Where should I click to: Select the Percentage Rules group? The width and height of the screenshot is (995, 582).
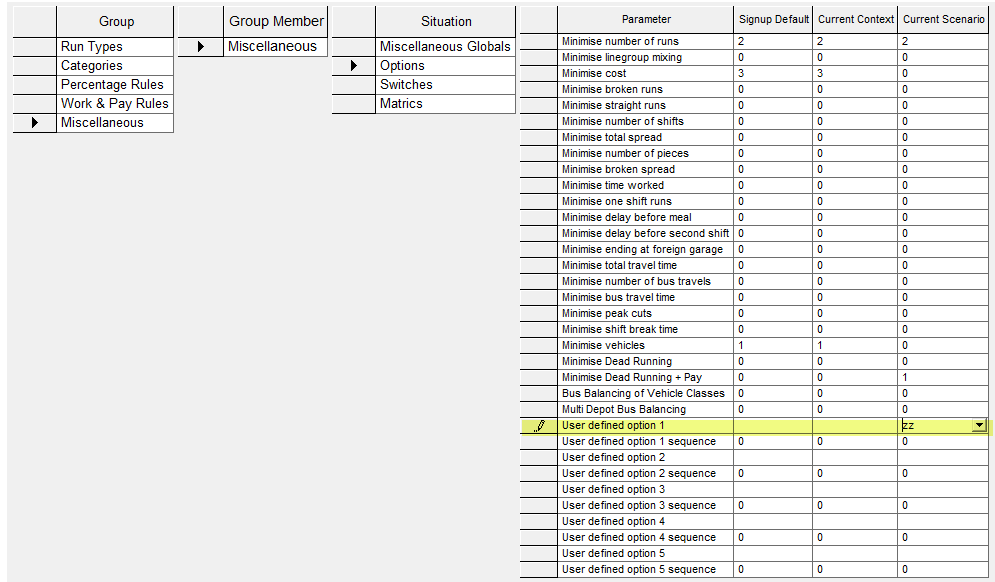(x=114, y=84)
